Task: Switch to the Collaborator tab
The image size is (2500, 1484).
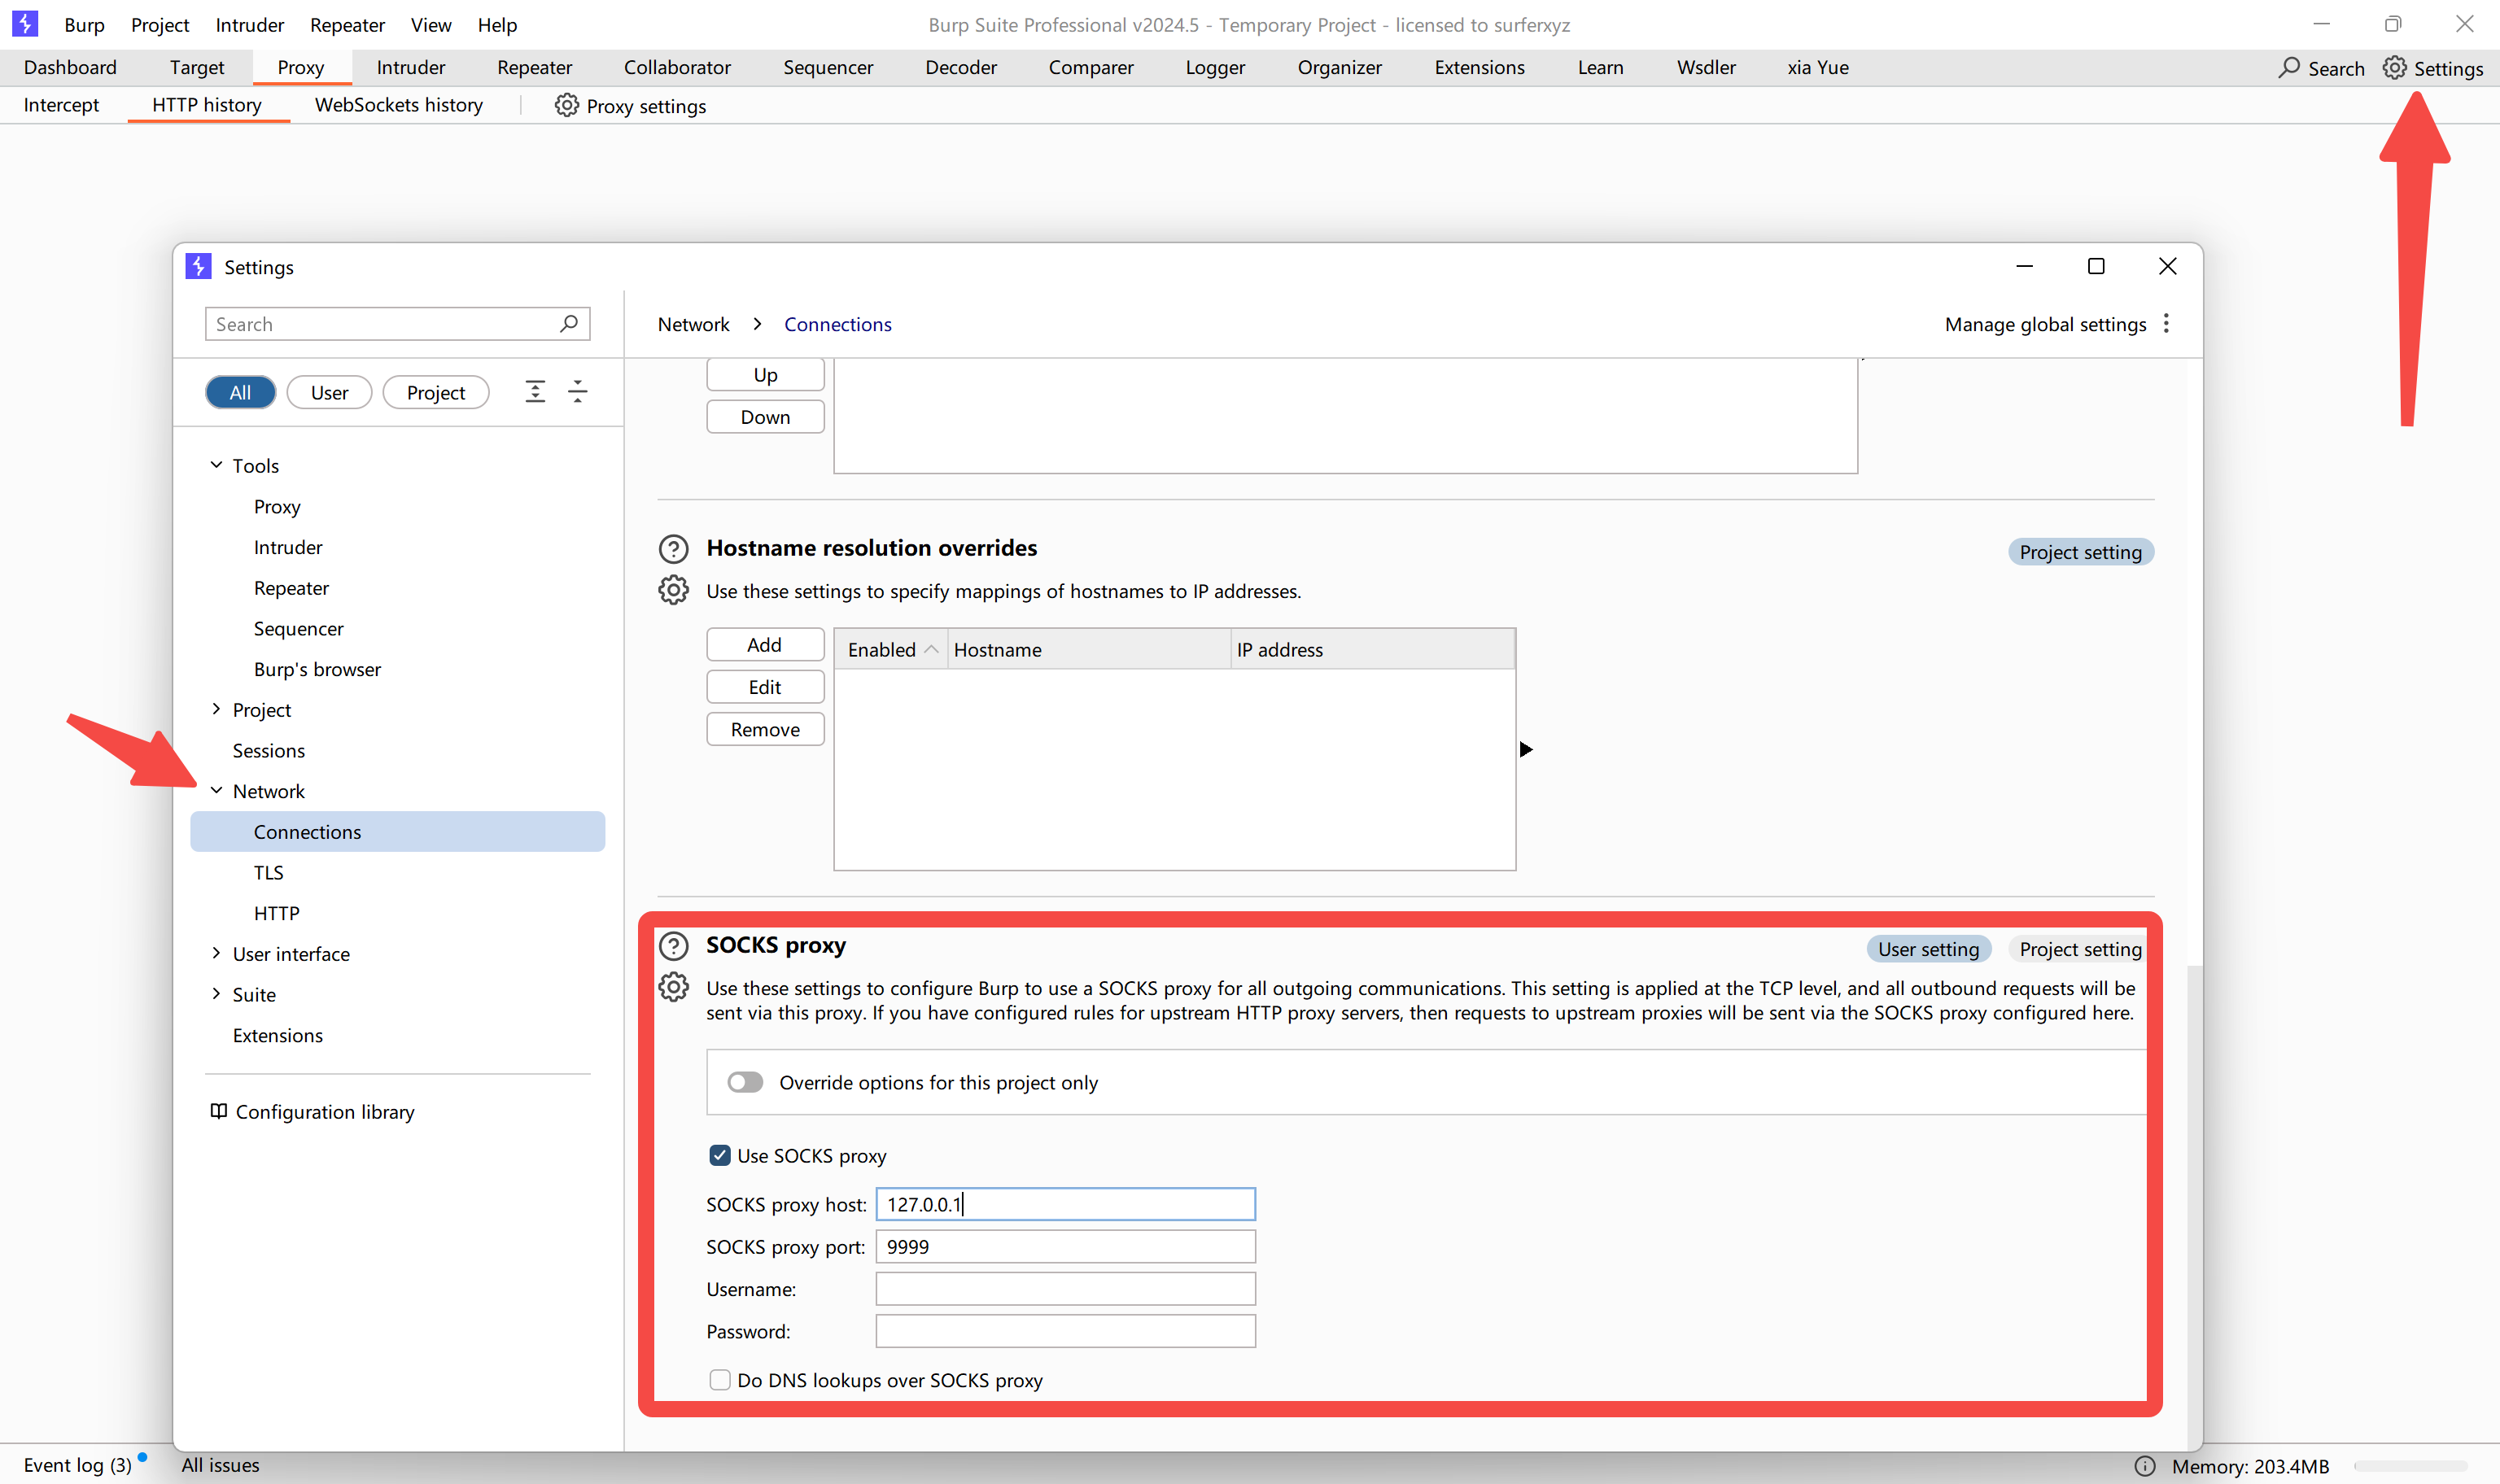Action: [x=677, y=67]
